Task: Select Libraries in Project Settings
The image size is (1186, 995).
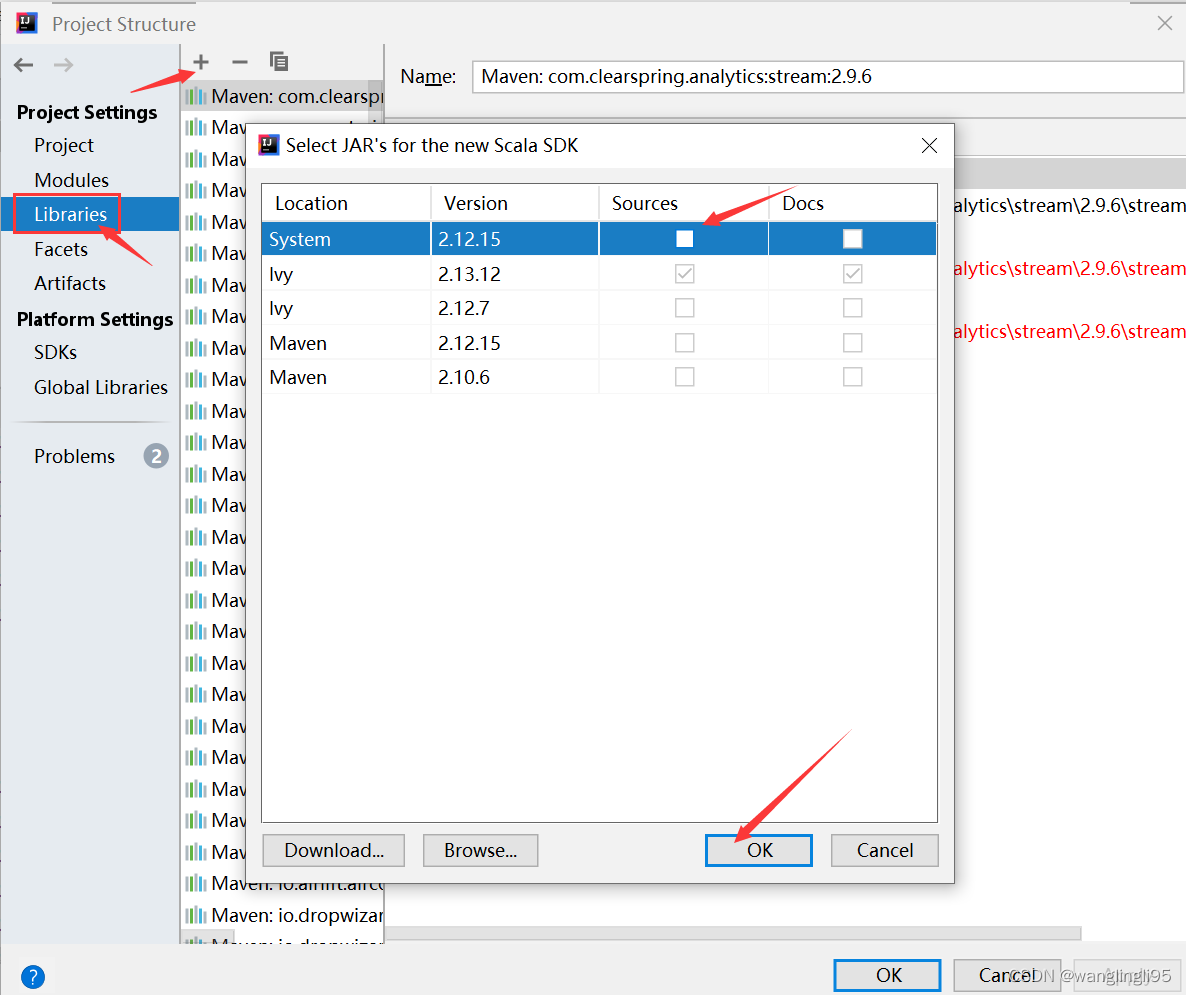Action: point(70,214)
